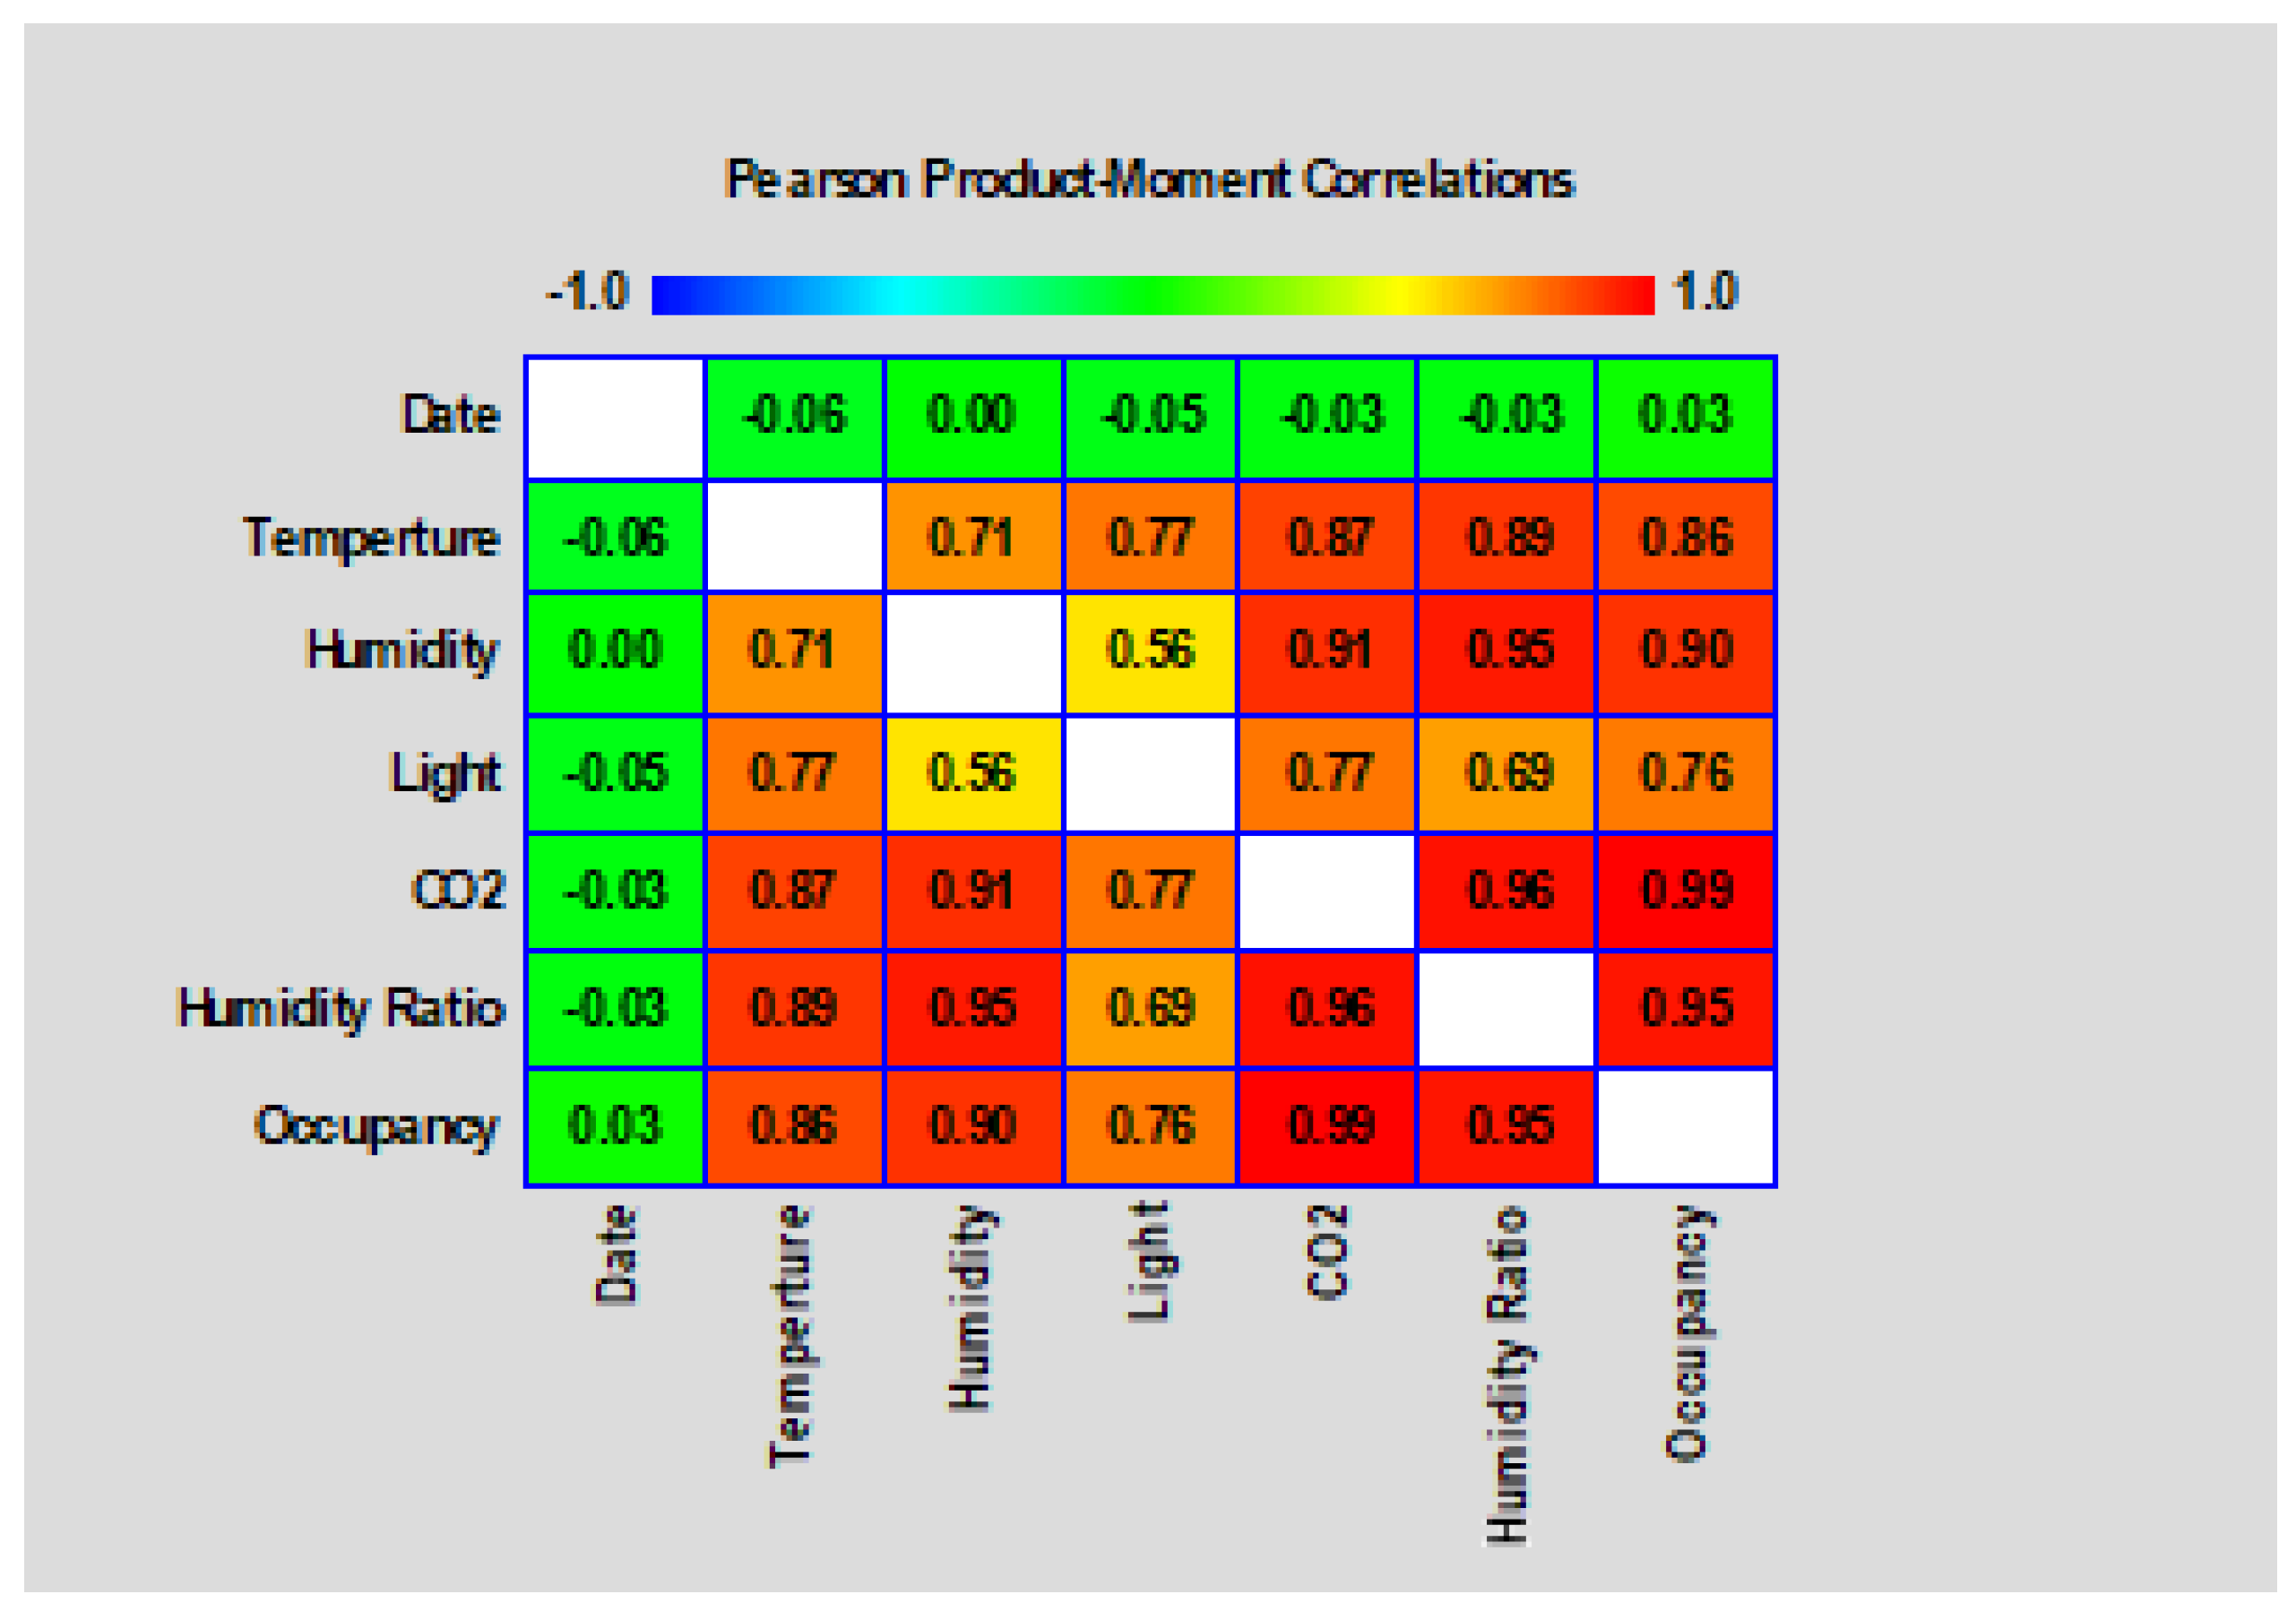Viewport: 2296px width, 1620px height.
Task: Select the 0.69 cell in Humidity Ratio row
Action: (1151, 1008)
